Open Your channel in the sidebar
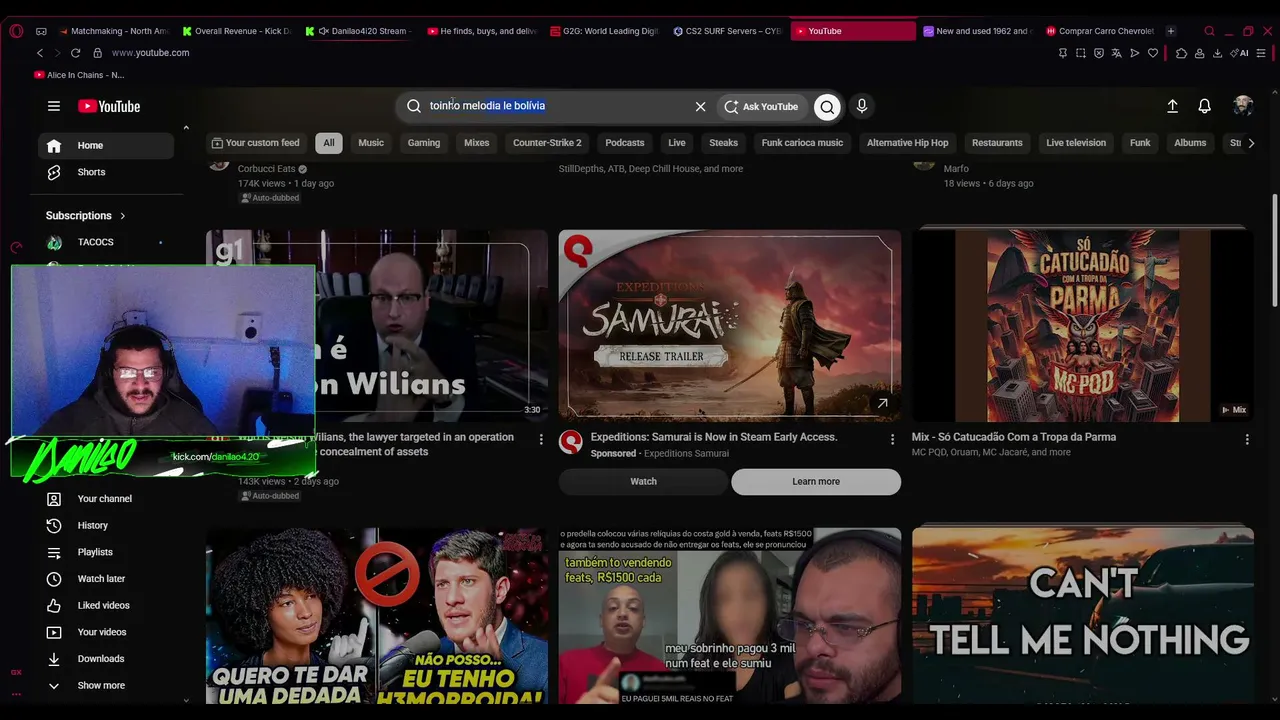The height and width of the screenshot is (720, 1280). [x=106, y=498]
